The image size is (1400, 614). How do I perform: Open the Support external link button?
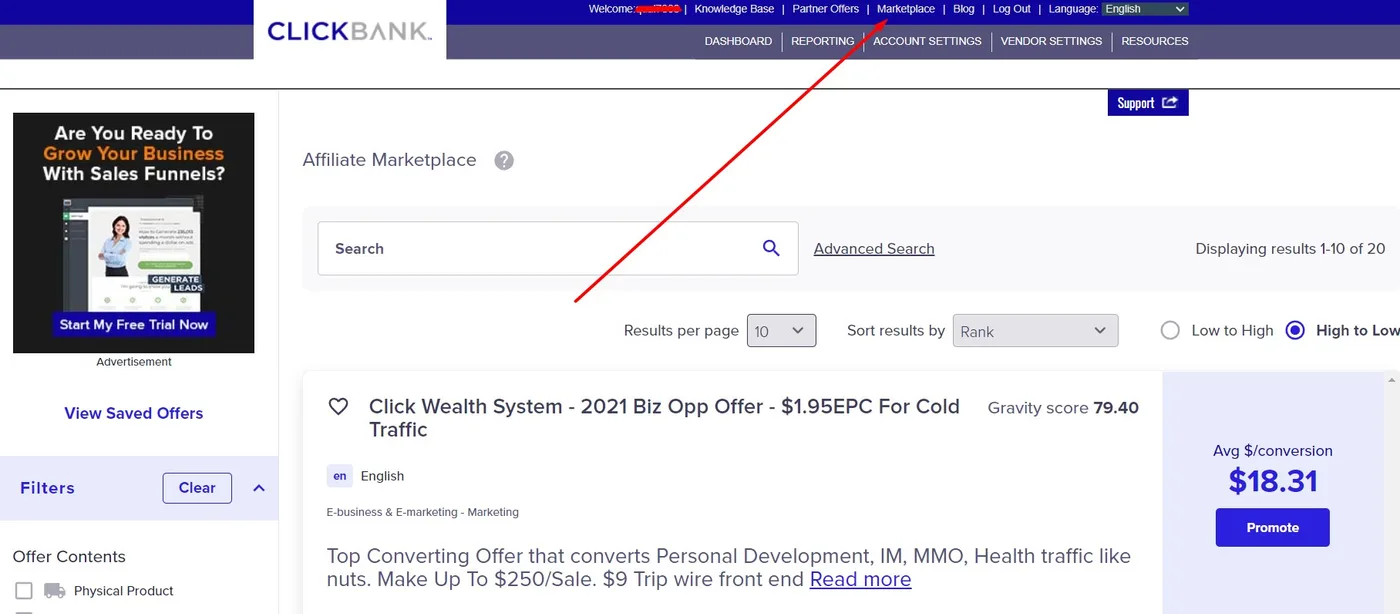coord(1148,103)
